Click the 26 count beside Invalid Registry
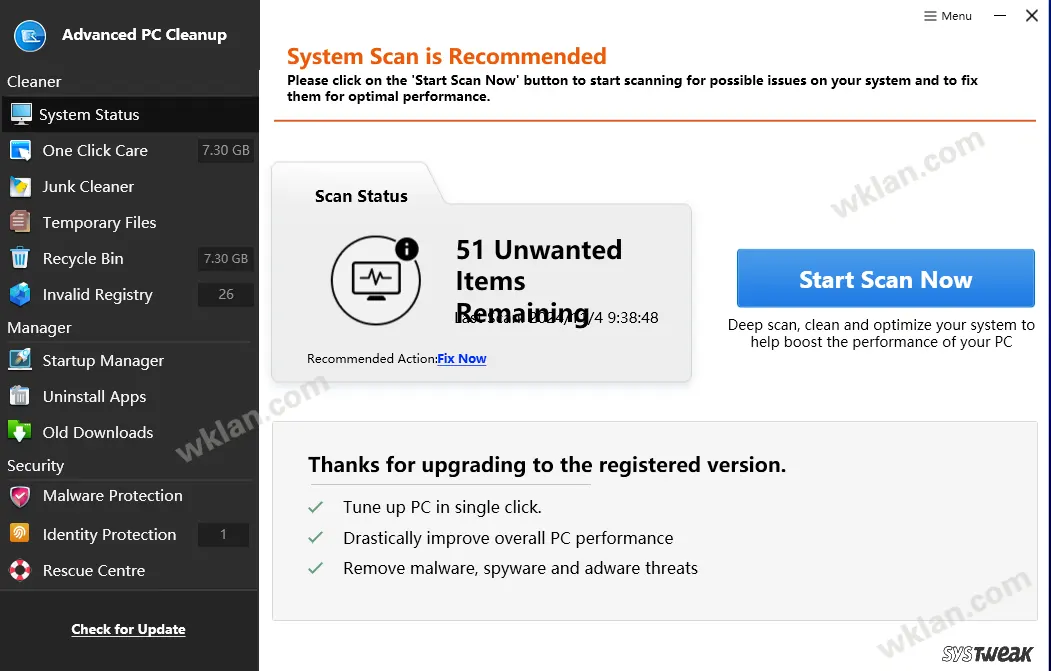Viewport: 1051px width, 671px height. 226,294
